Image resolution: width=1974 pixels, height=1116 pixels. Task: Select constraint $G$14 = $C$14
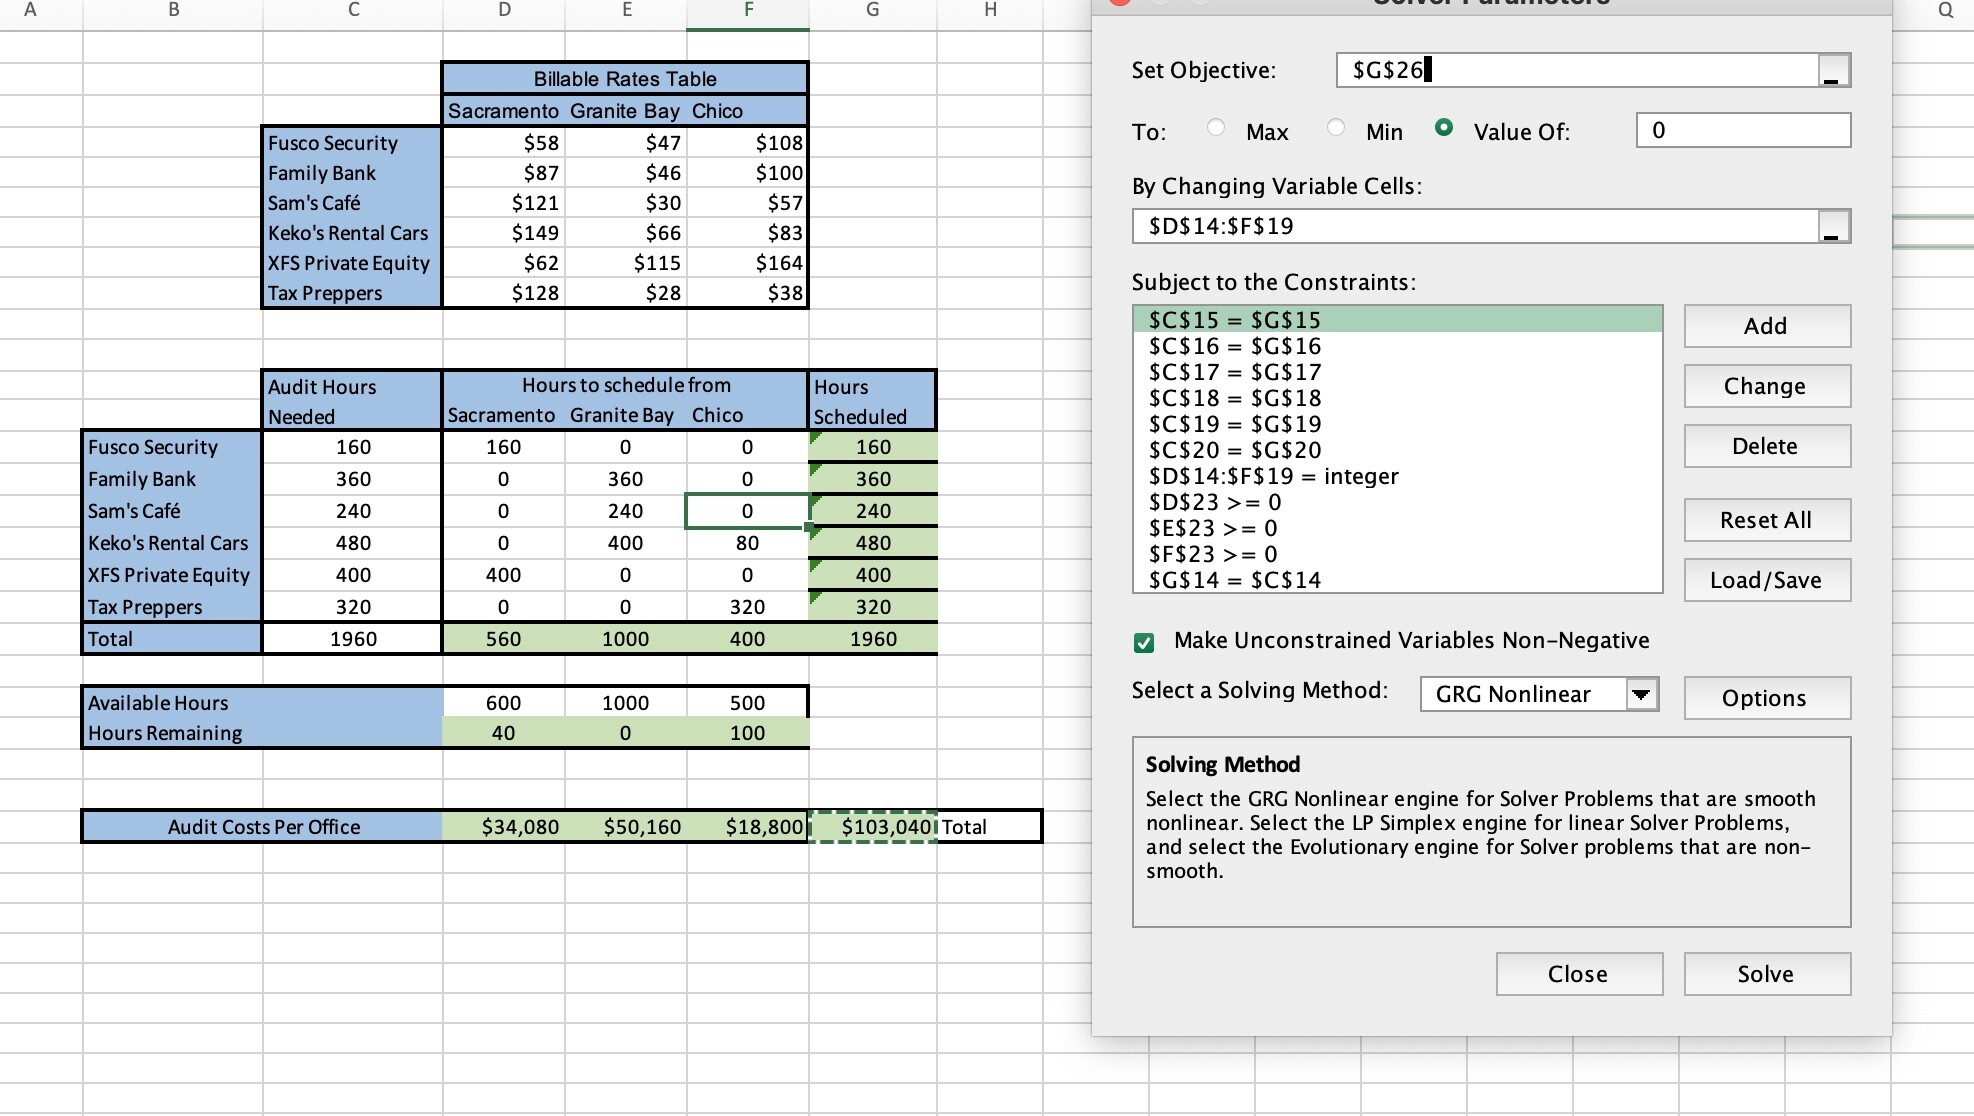point(1234,580)
